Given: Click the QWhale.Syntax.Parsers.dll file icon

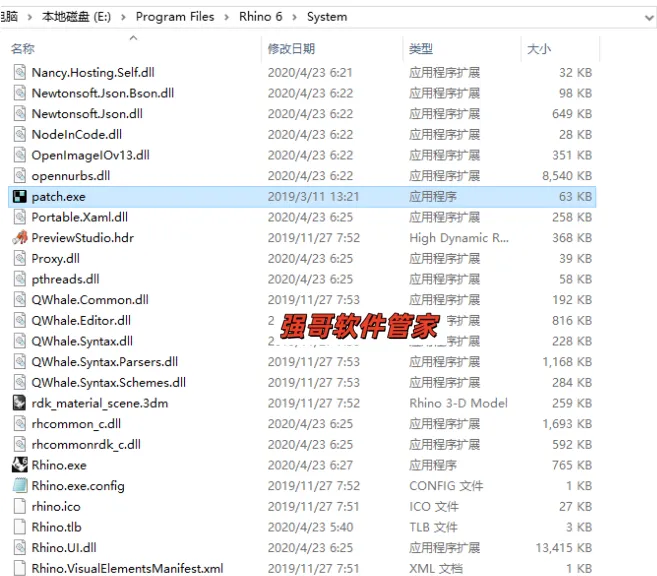Looking at the screenshot, I should [x=20, y=362].
